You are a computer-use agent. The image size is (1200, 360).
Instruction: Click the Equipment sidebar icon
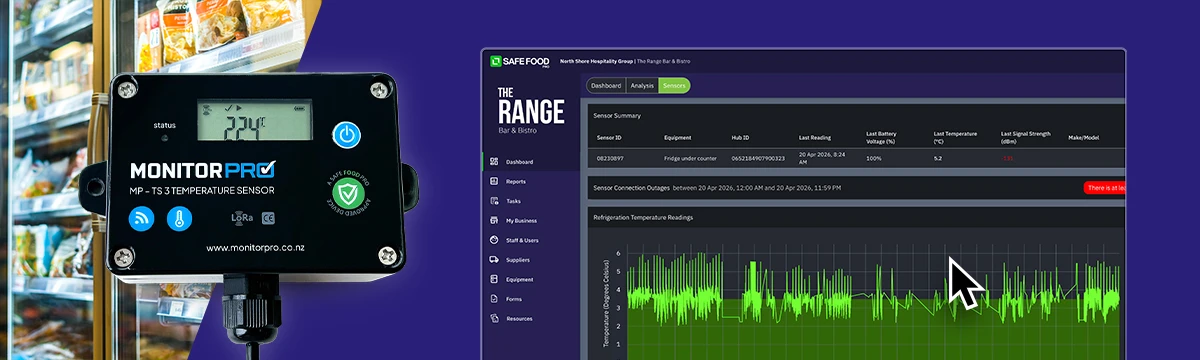pyautogui.click(x=494, y=279)
